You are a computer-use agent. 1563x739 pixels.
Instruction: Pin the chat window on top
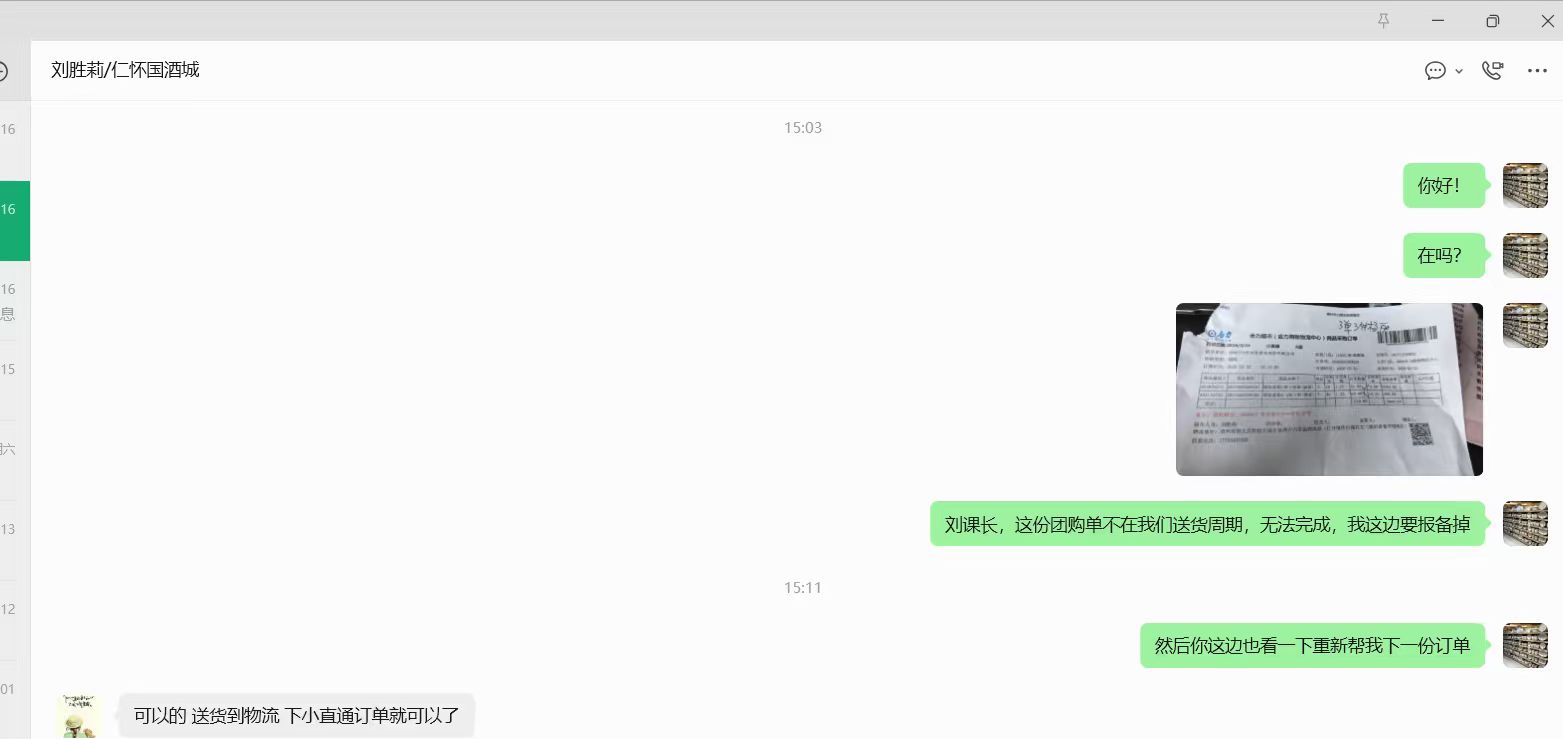pyautogui.click(x=1384, y=20)
